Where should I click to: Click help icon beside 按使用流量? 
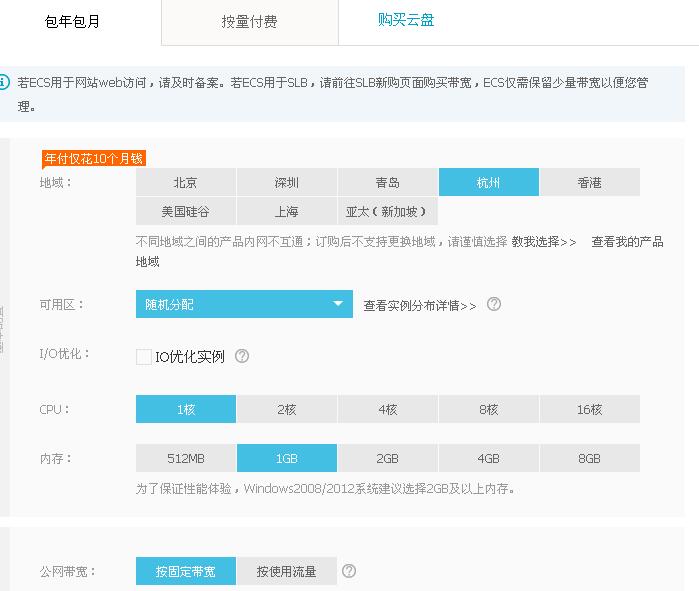tap(349, 571)
